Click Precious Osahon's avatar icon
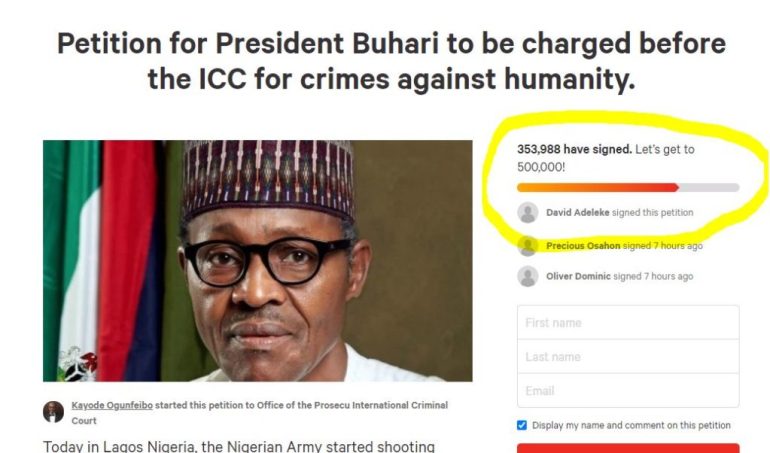770x453 pixels. click(528, 245)
